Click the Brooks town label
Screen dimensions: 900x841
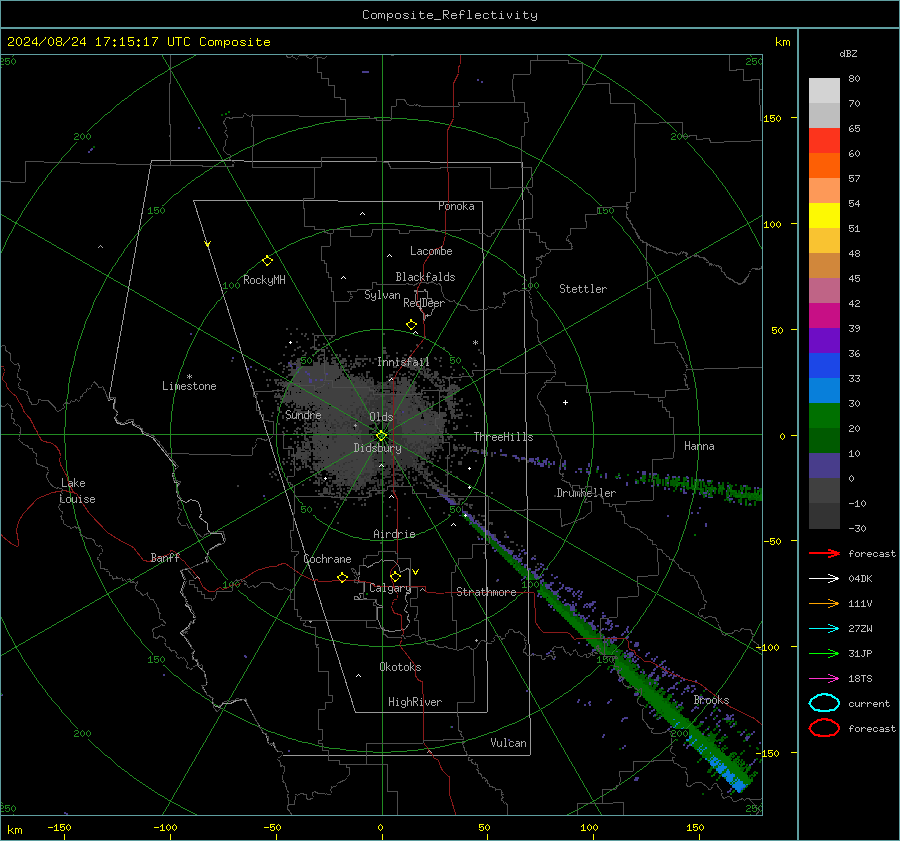711,700
